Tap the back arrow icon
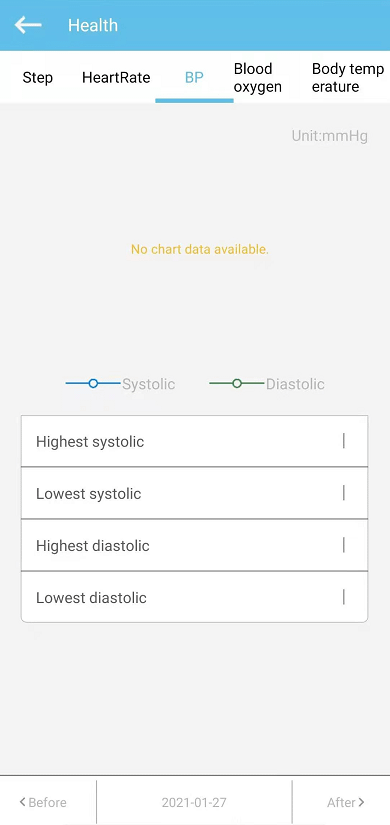 (28, 25)
